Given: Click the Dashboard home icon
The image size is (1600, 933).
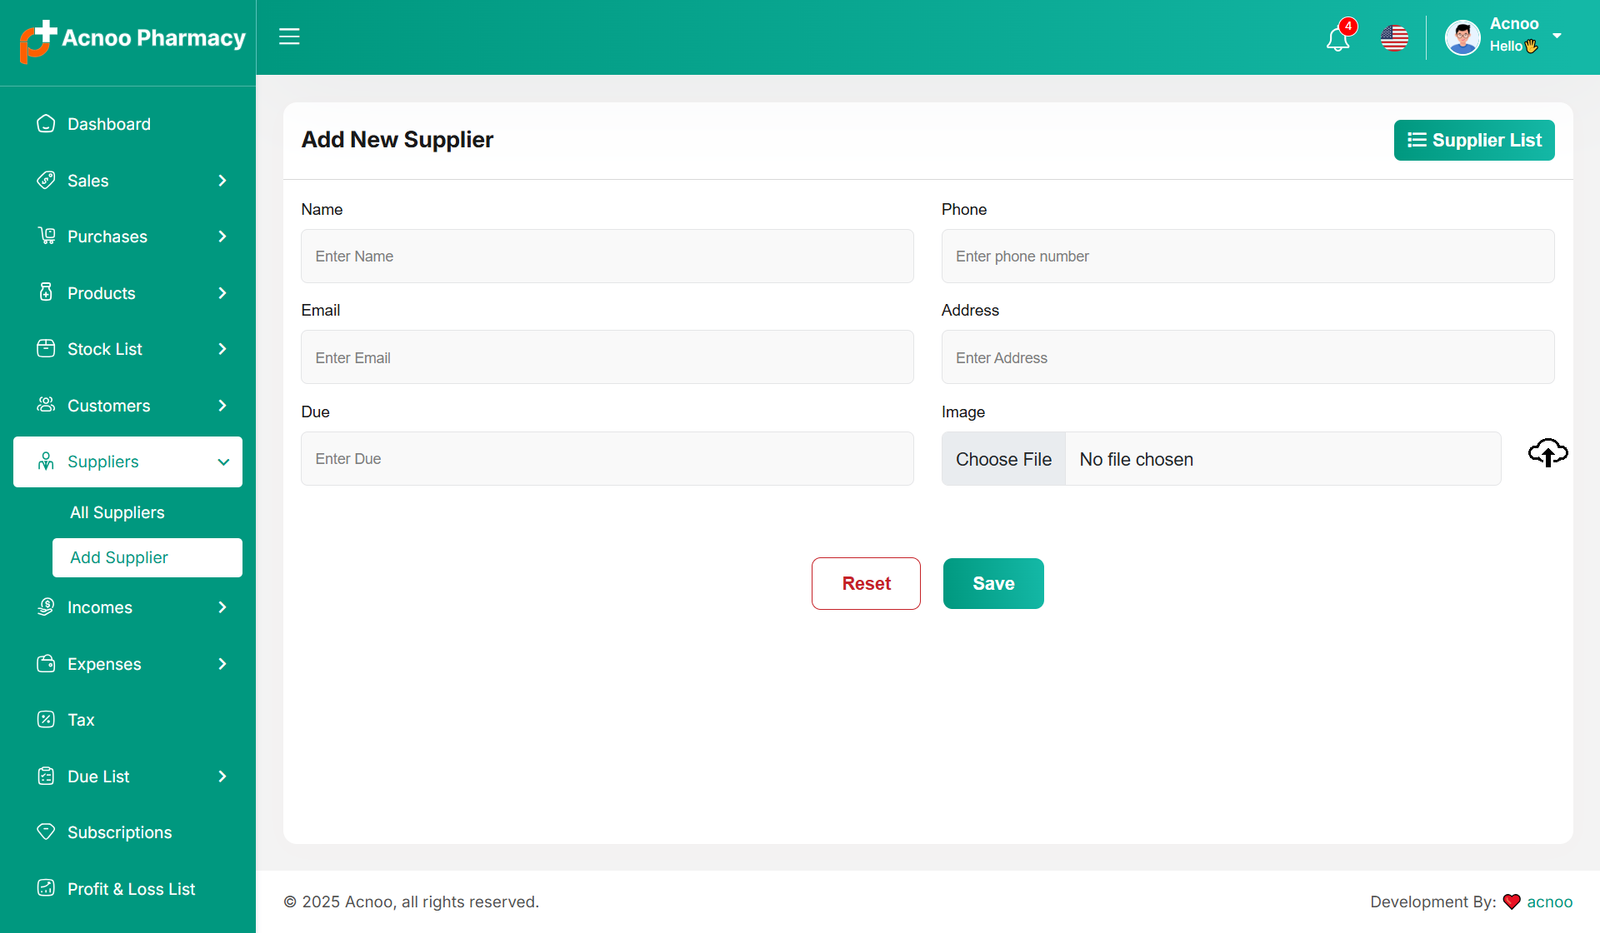Looking at the screenshot, I should tap(46, 124).
